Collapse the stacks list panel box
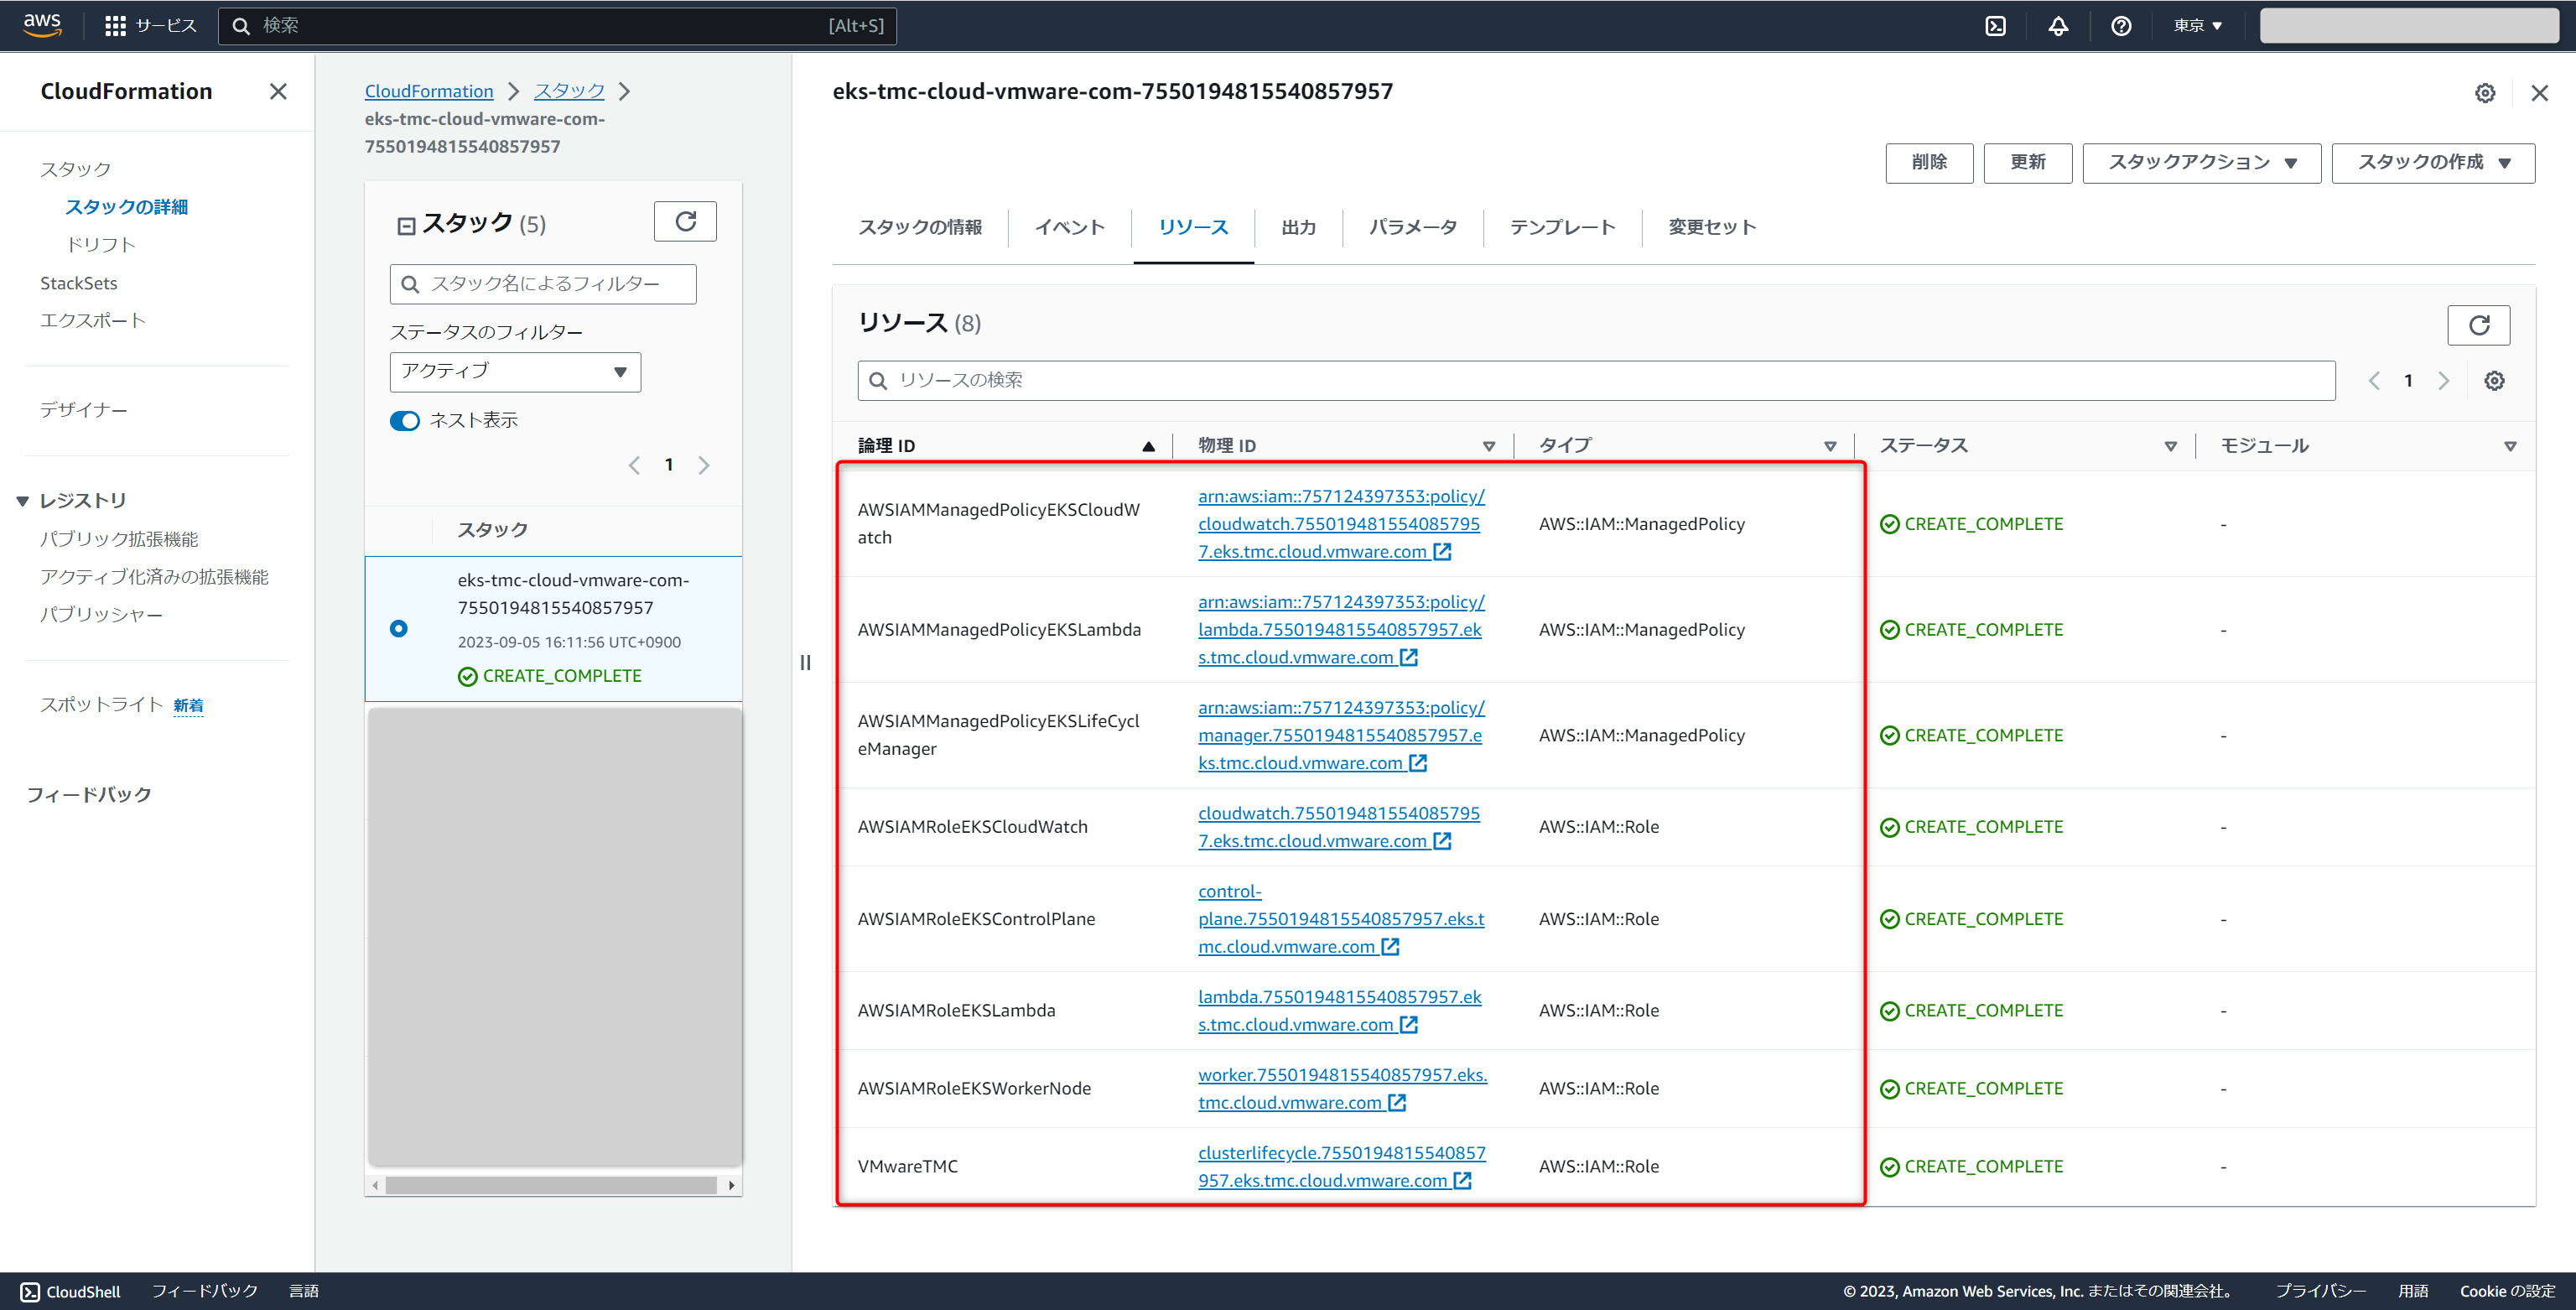Viewport: 2576px width, 1310px height. coord(406,226)
